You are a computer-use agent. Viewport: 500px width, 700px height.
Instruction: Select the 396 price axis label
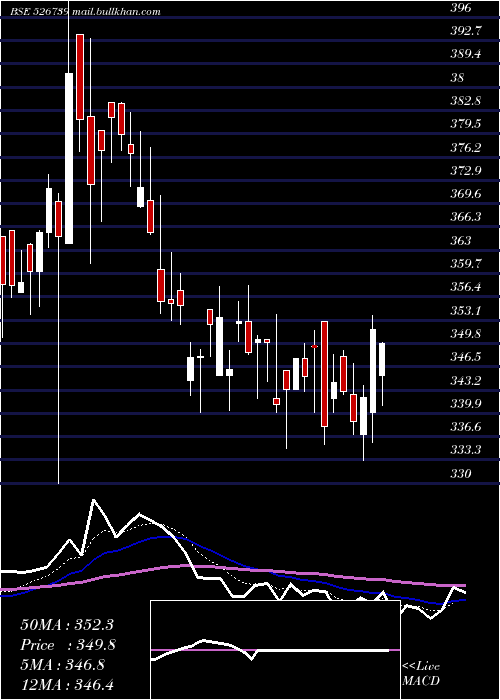pyautogui.click(x=460, y=8)
